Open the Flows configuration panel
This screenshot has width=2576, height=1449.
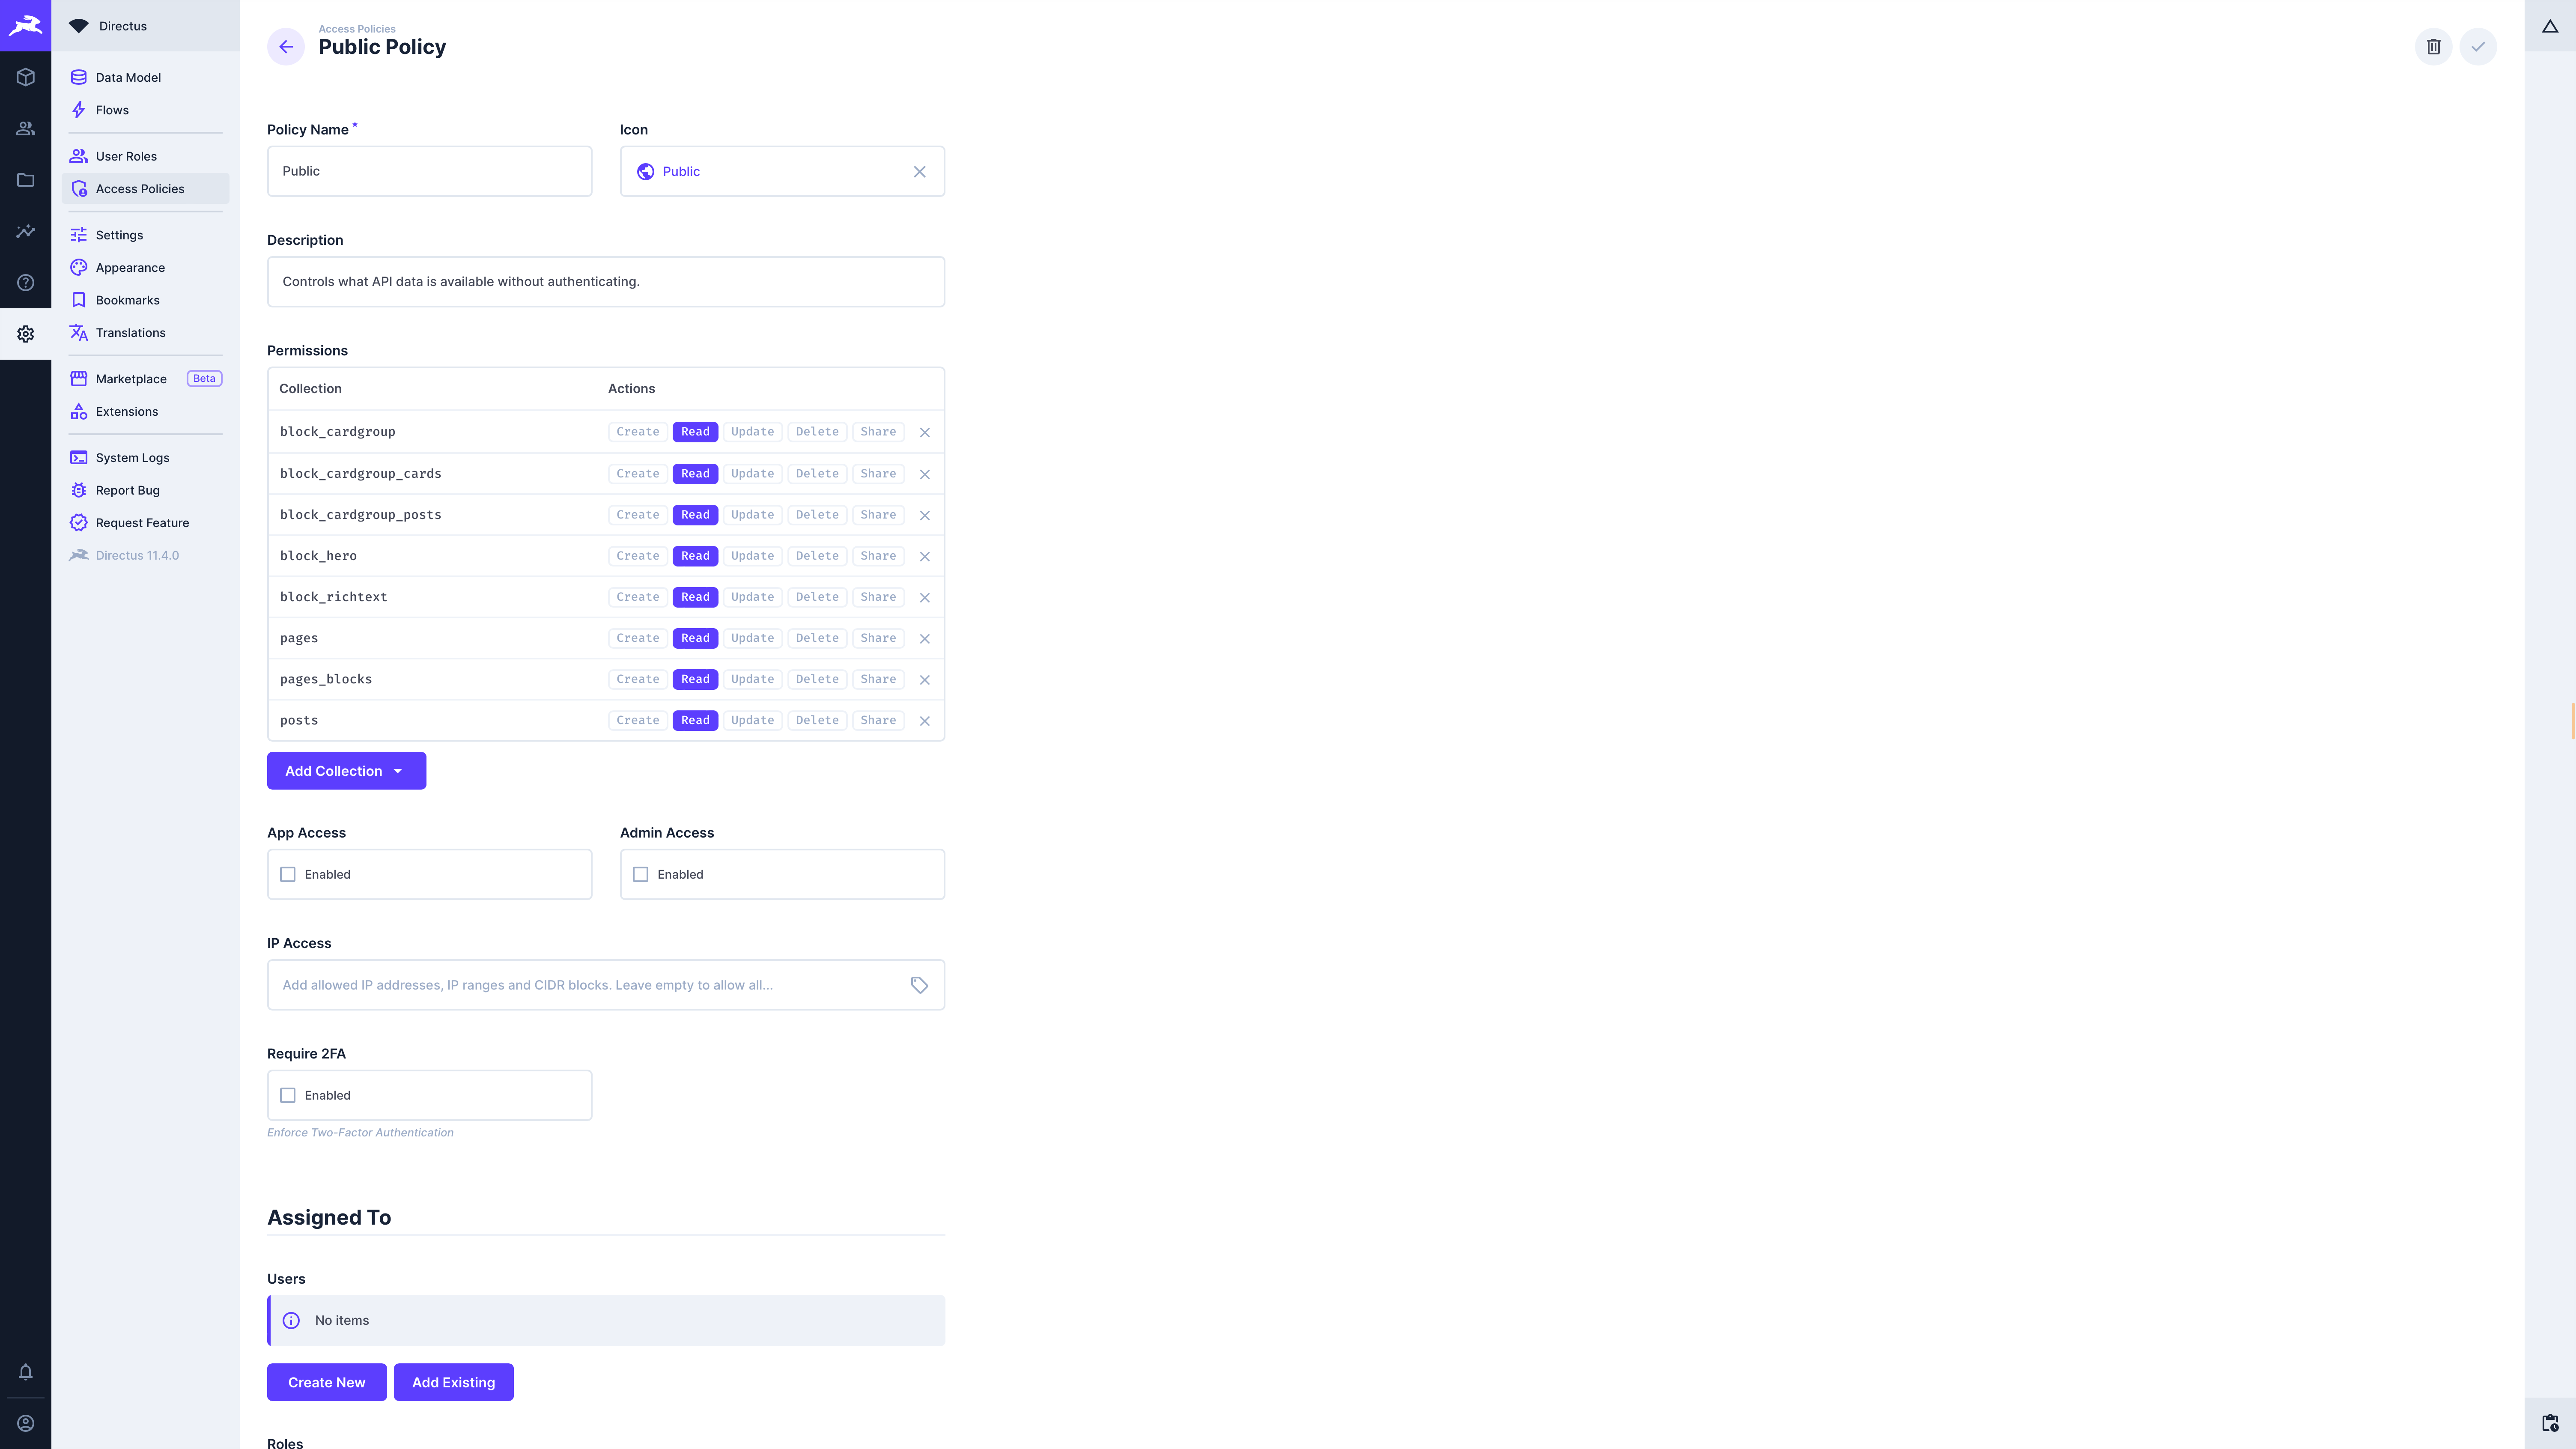pyautogui.click(x=111, y=110)
